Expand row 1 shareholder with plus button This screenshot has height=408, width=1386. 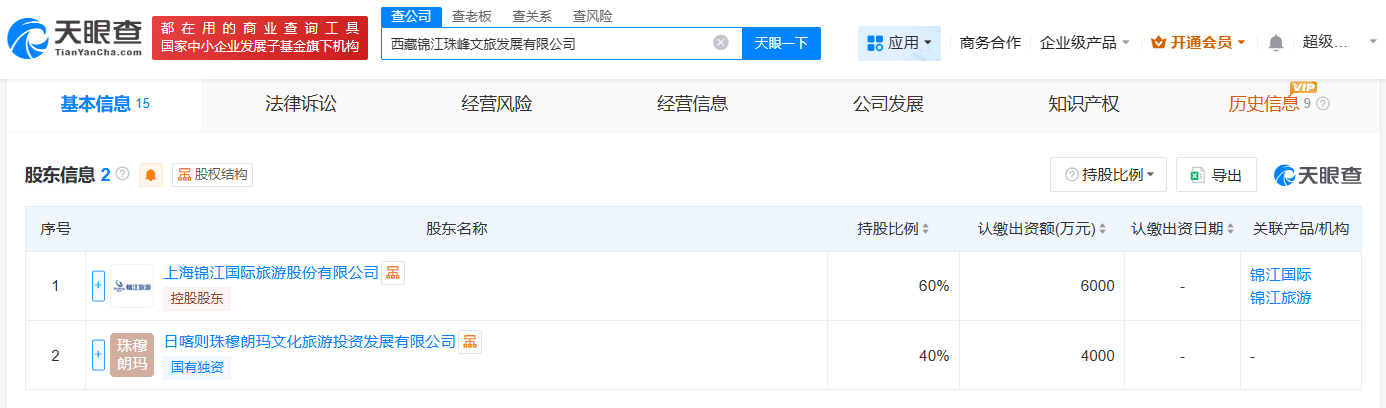coord(98,286)
